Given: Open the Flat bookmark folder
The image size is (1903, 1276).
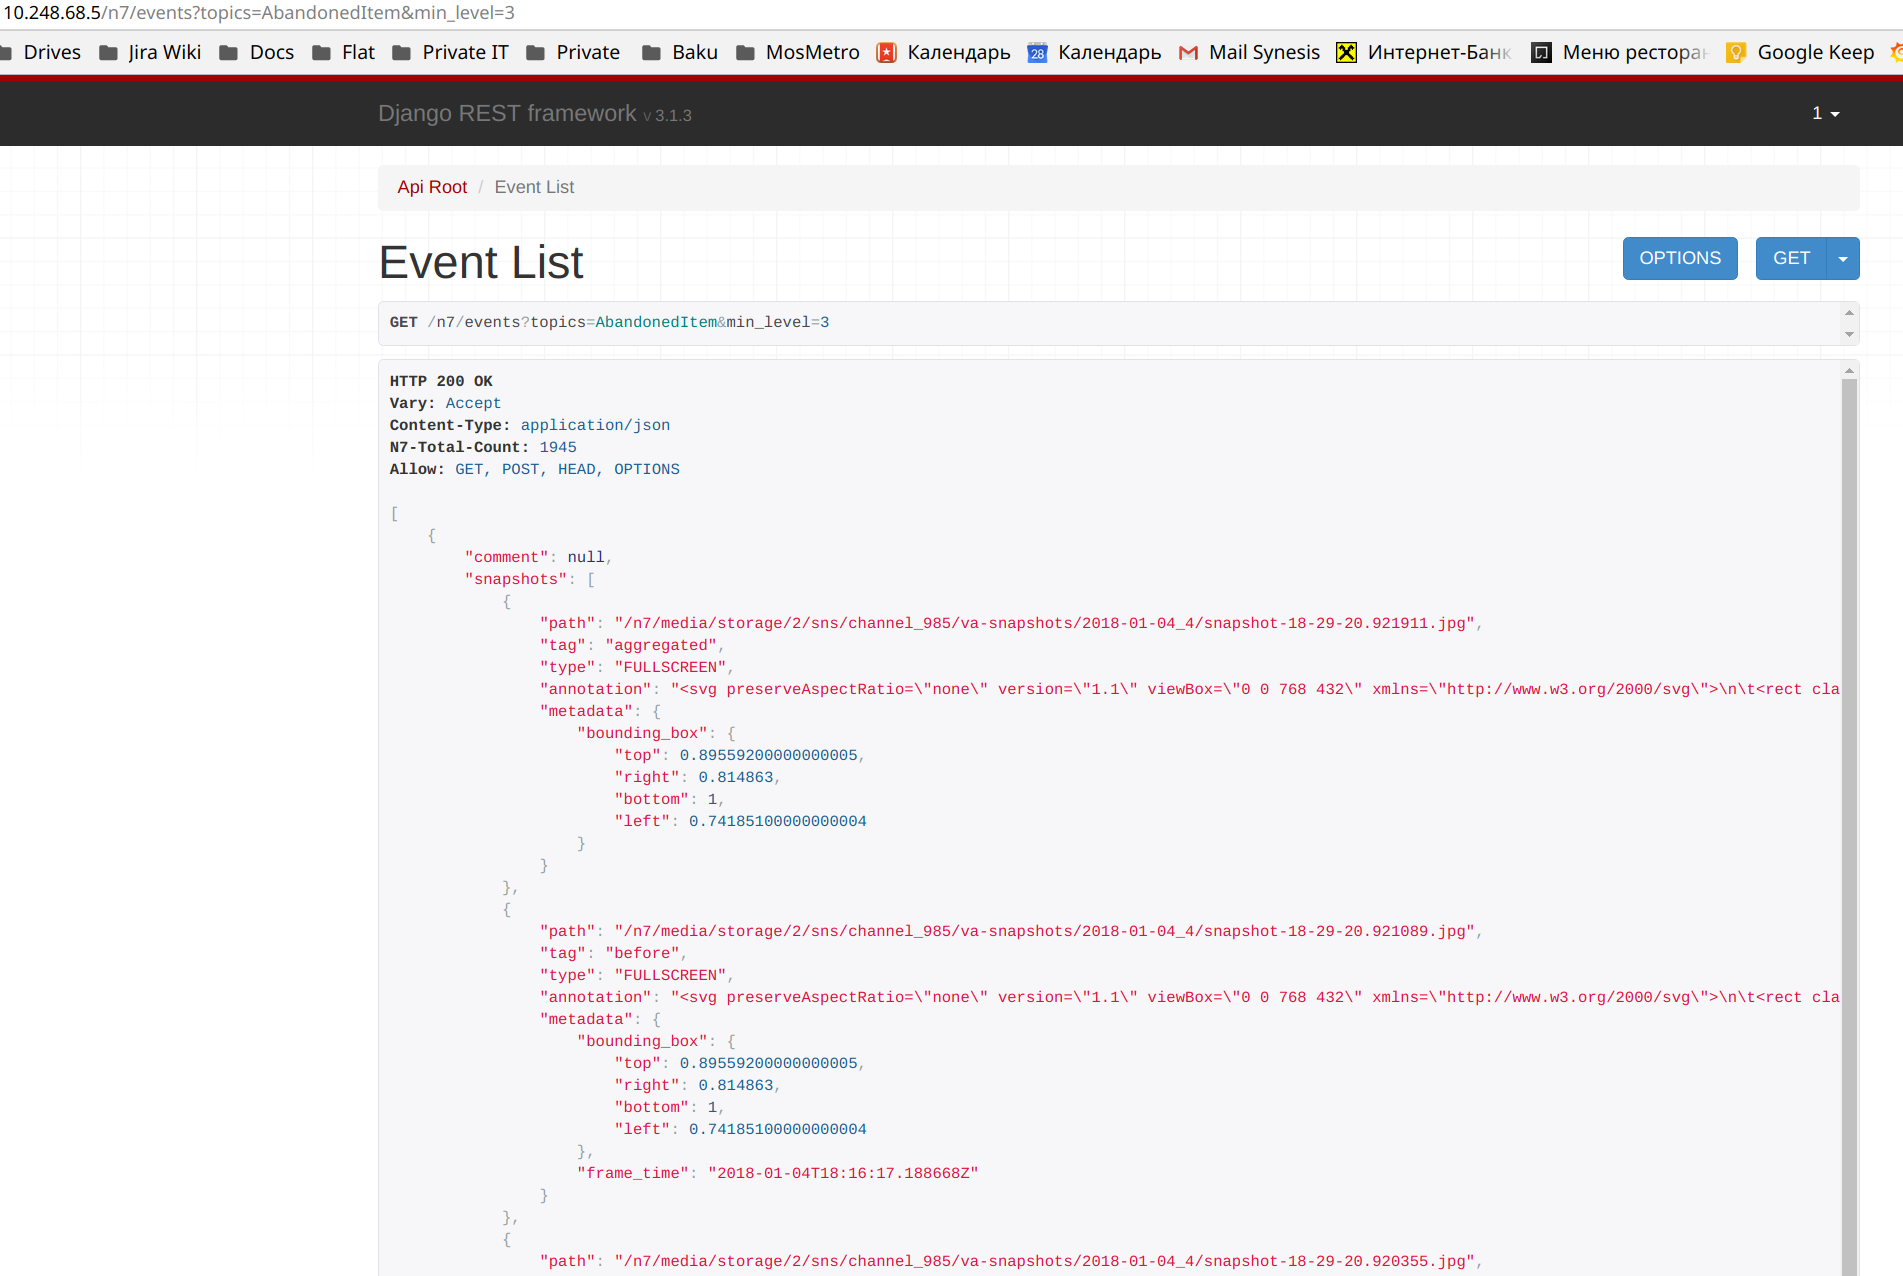Looking at the screenshot, I should 343,52.
